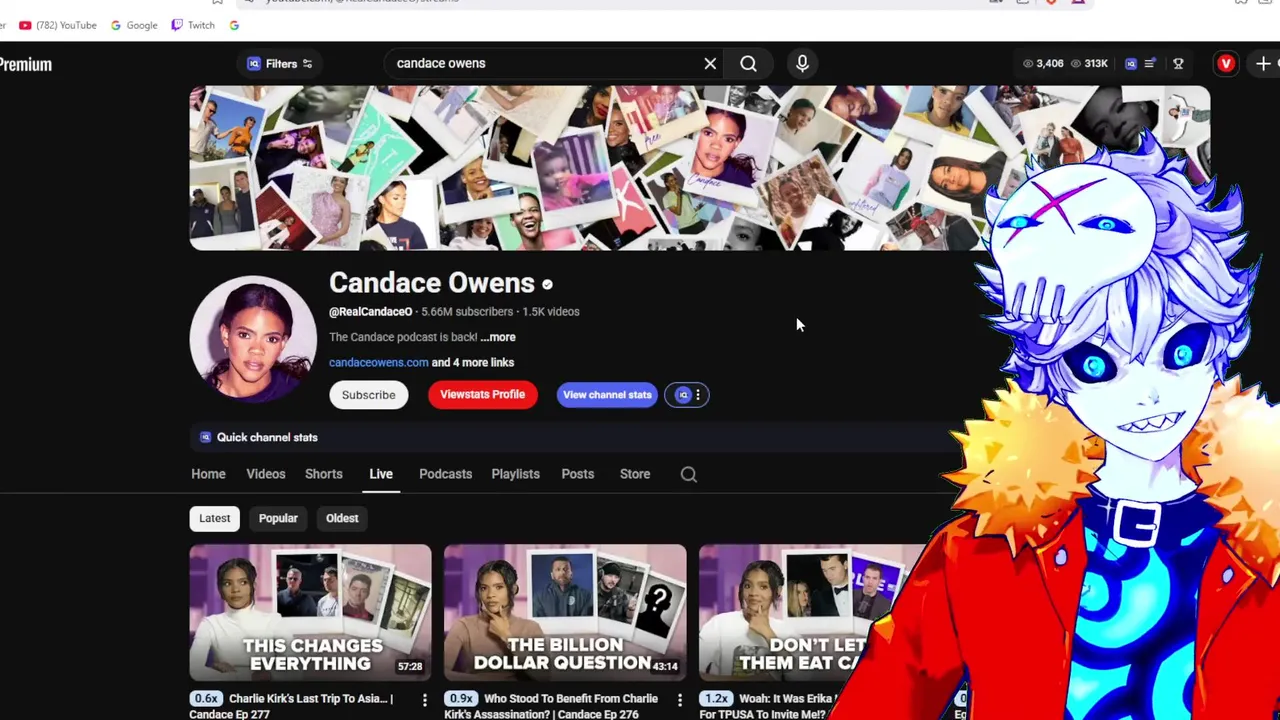
Task: Click the YouTube Premium logo
Action: pyautogui.click(x=26, y=64)
